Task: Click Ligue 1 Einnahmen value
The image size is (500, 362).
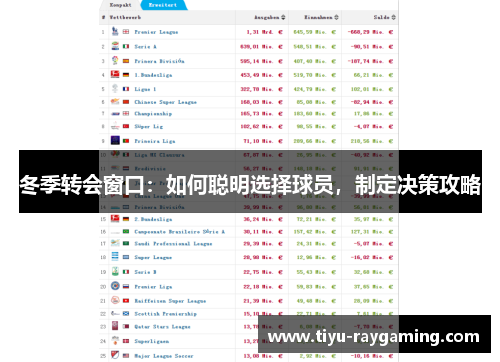Action: [x=314, y=89]
